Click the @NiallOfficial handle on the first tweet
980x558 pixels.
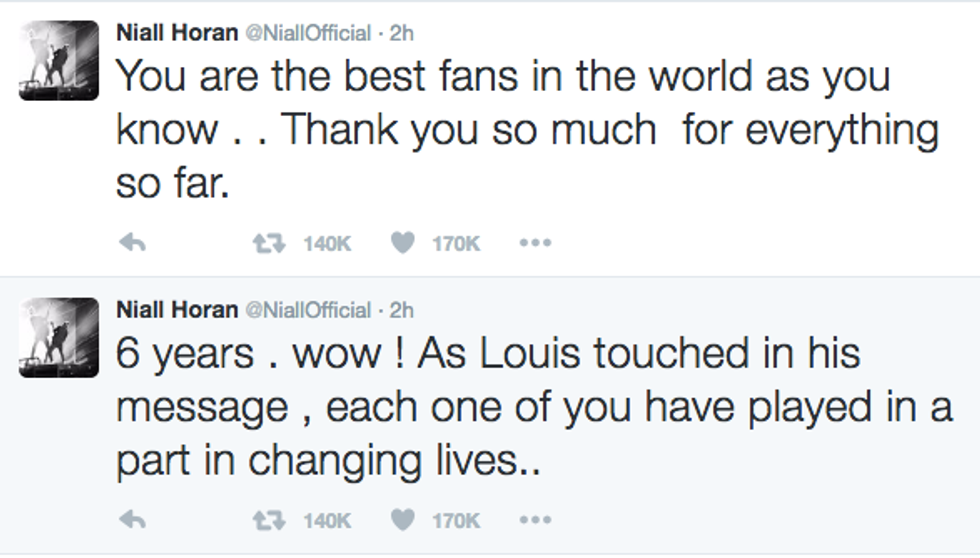pyautogui.click(x=307, y=32)
